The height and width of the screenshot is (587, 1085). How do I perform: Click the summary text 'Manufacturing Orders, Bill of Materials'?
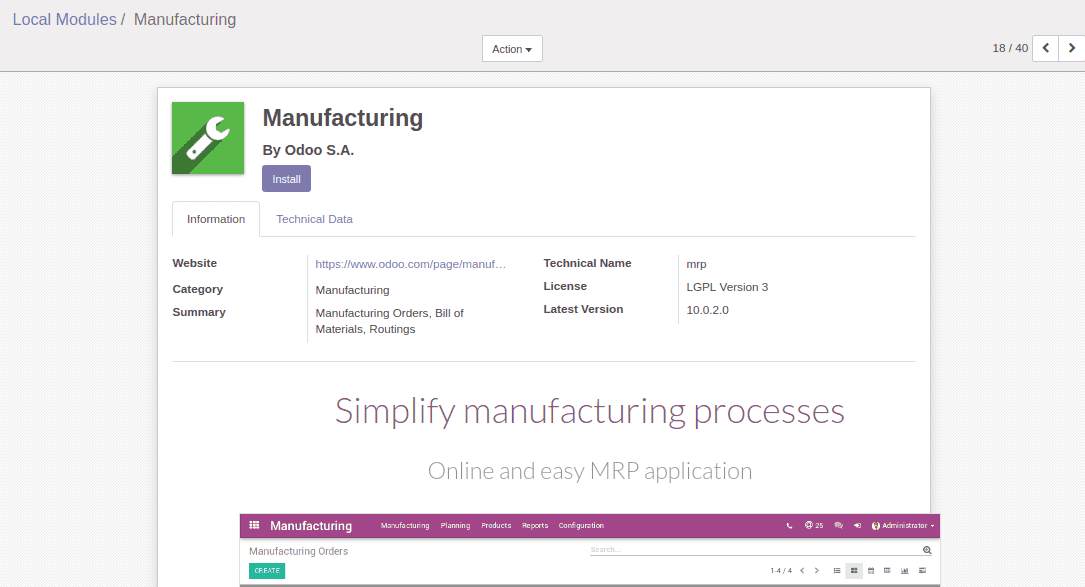point(390,321)
